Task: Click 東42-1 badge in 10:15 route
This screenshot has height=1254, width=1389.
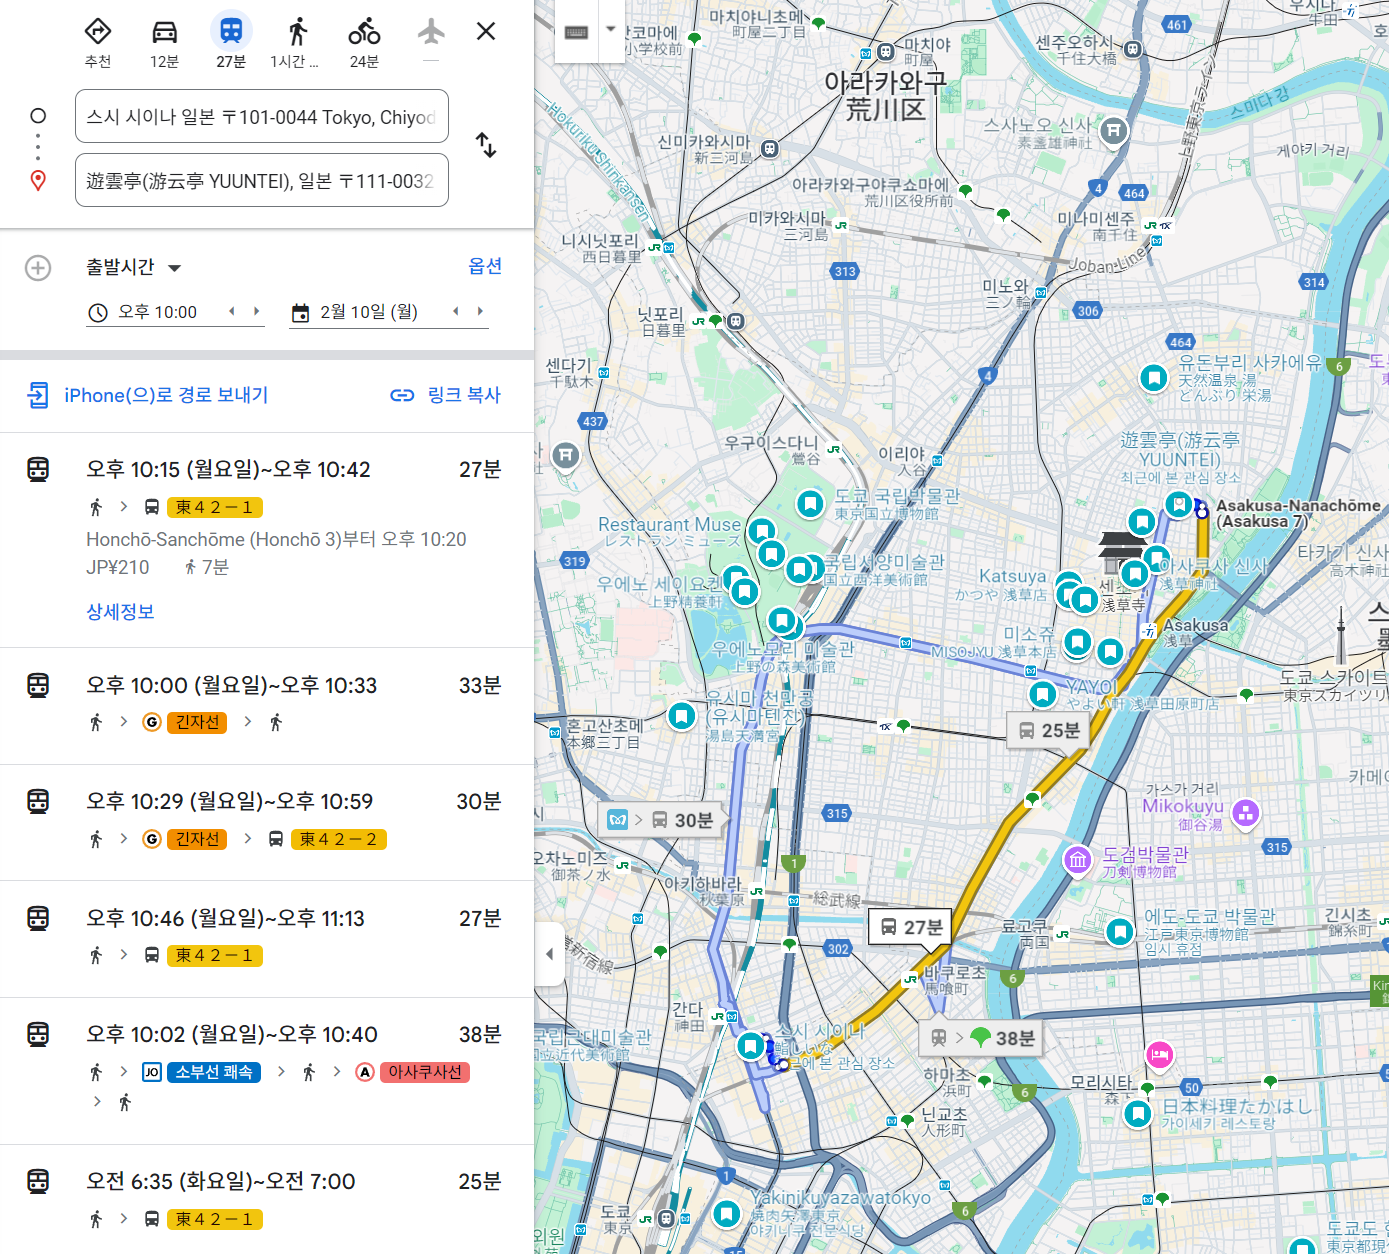Action: [x=214, y=507]
